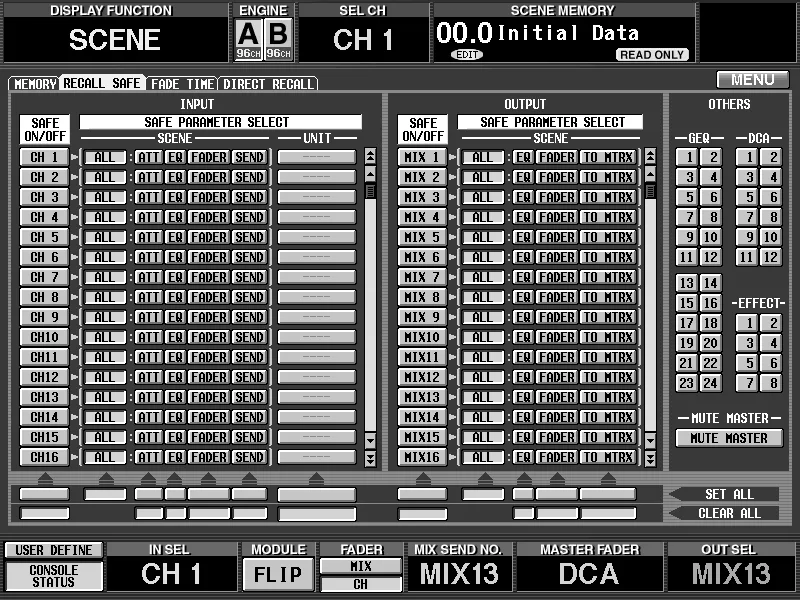Set fader mode to CH
800x600 pixels.
click(361, 584)
